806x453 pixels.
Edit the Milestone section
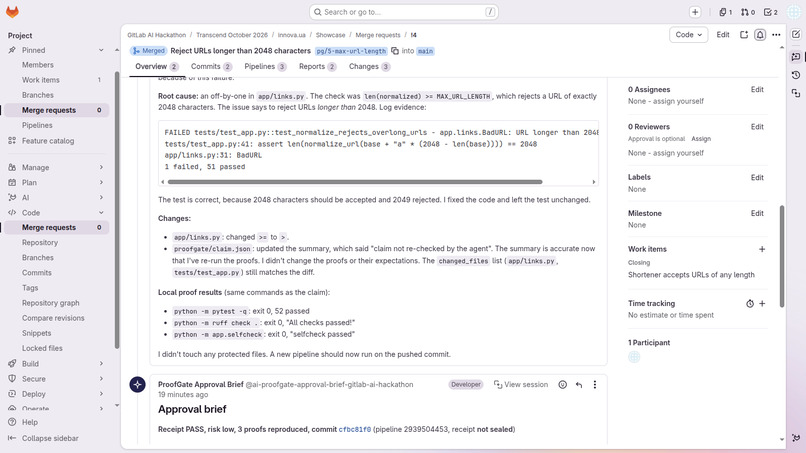click(757, 213)
